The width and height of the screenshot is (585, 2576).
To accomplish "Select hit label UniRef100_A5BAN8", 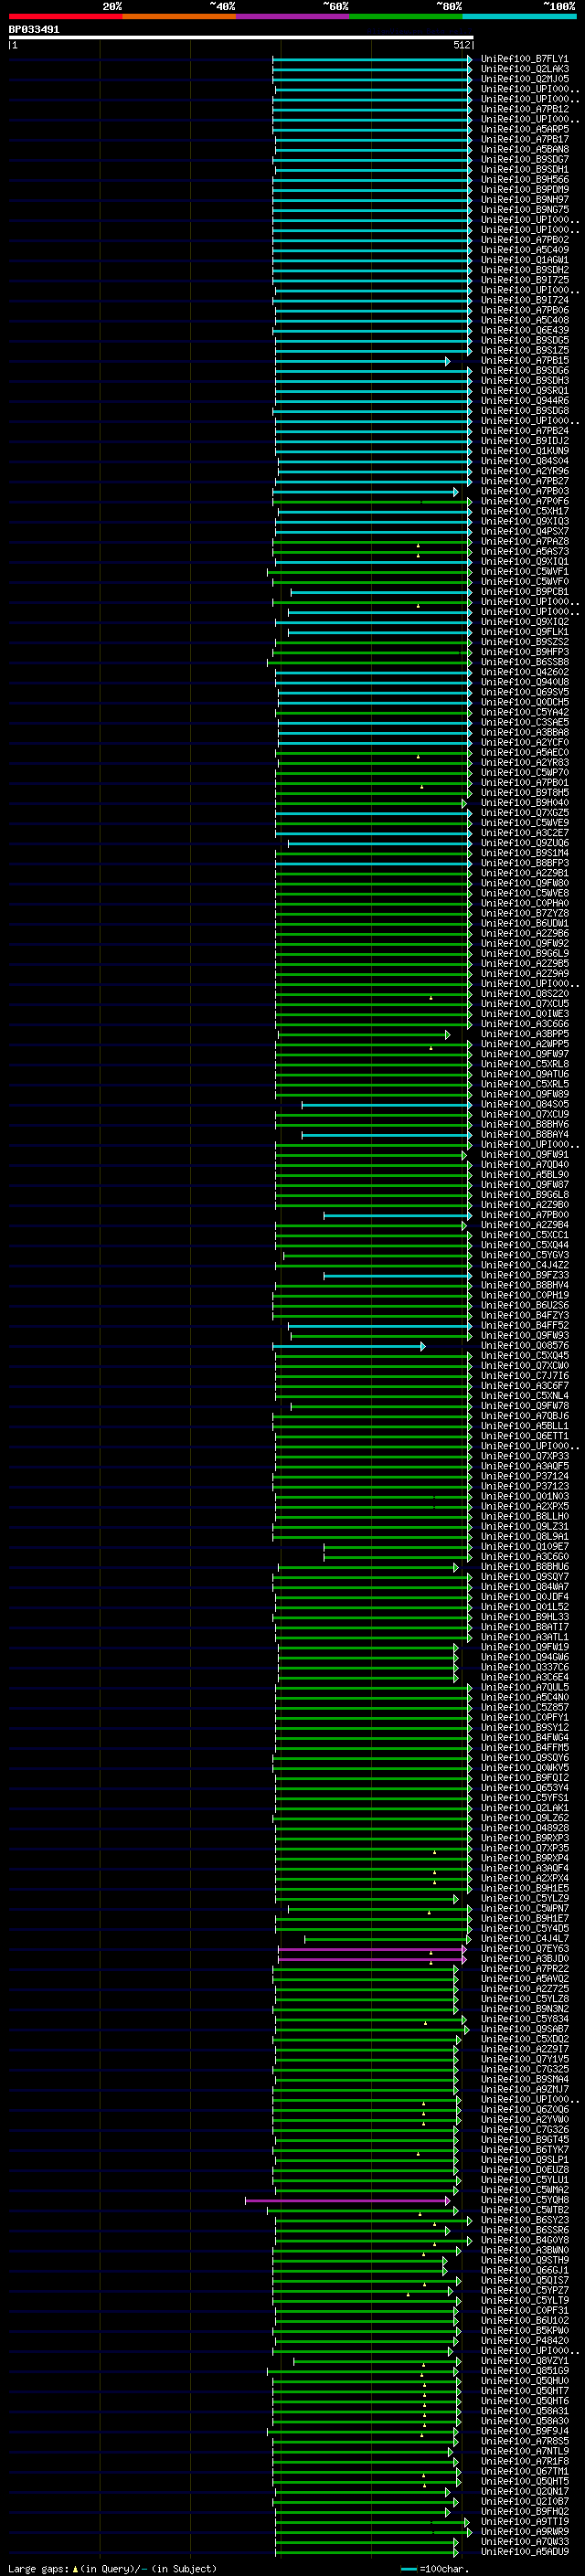I will (524, 150).
